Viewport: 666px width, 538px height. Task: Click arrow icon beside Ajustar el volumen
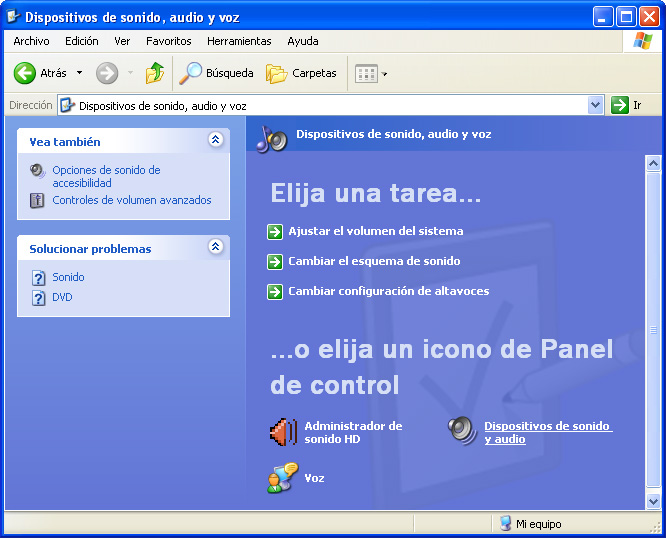(x=275, y=232)
